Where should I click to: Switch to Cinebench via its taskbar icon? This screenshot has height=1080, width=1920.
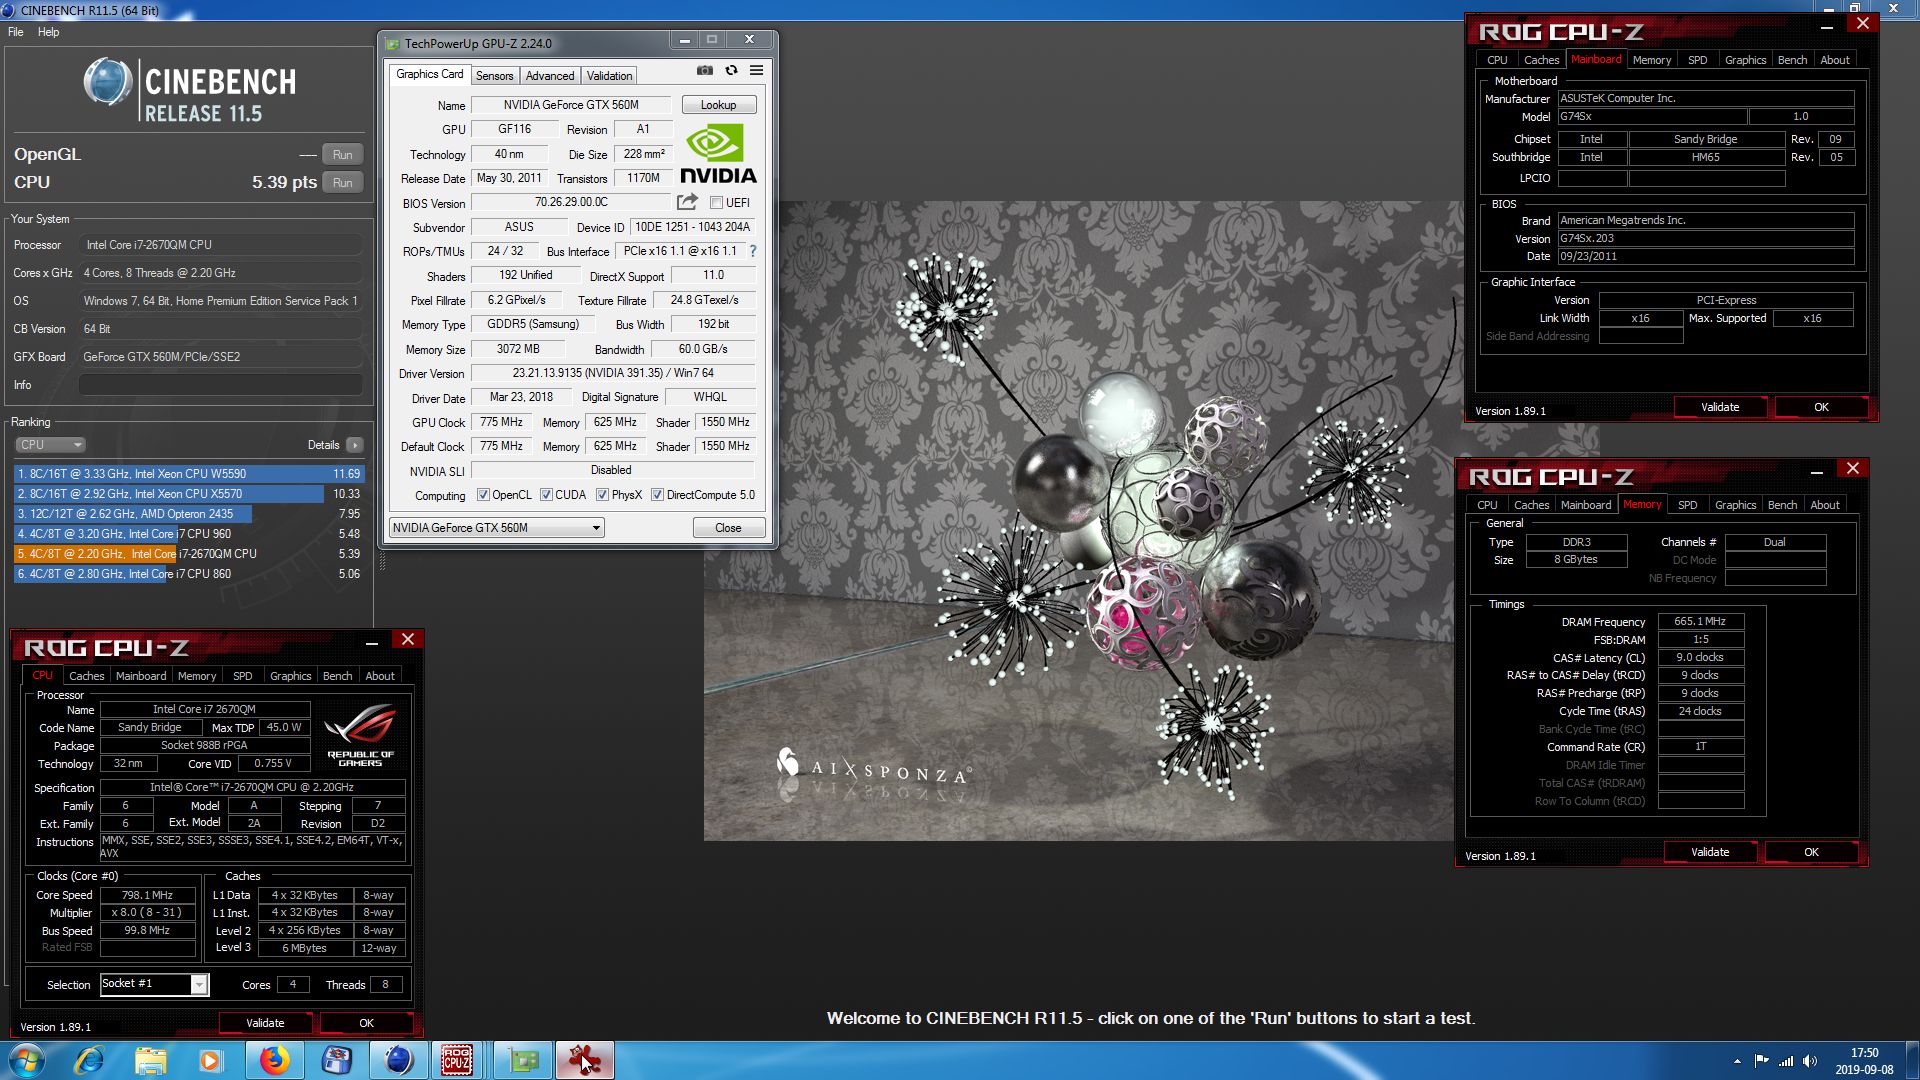398,1060
